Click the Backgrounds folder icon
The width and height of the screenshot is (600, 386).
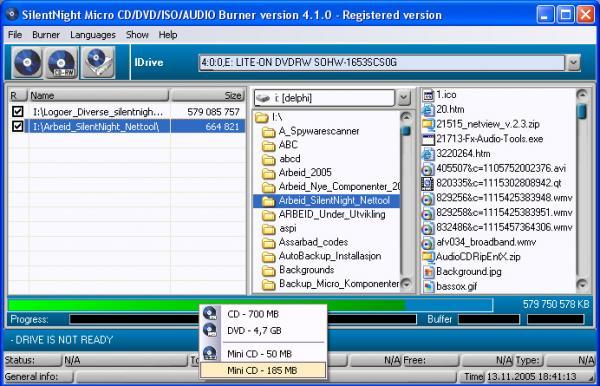tap(269, 270)
